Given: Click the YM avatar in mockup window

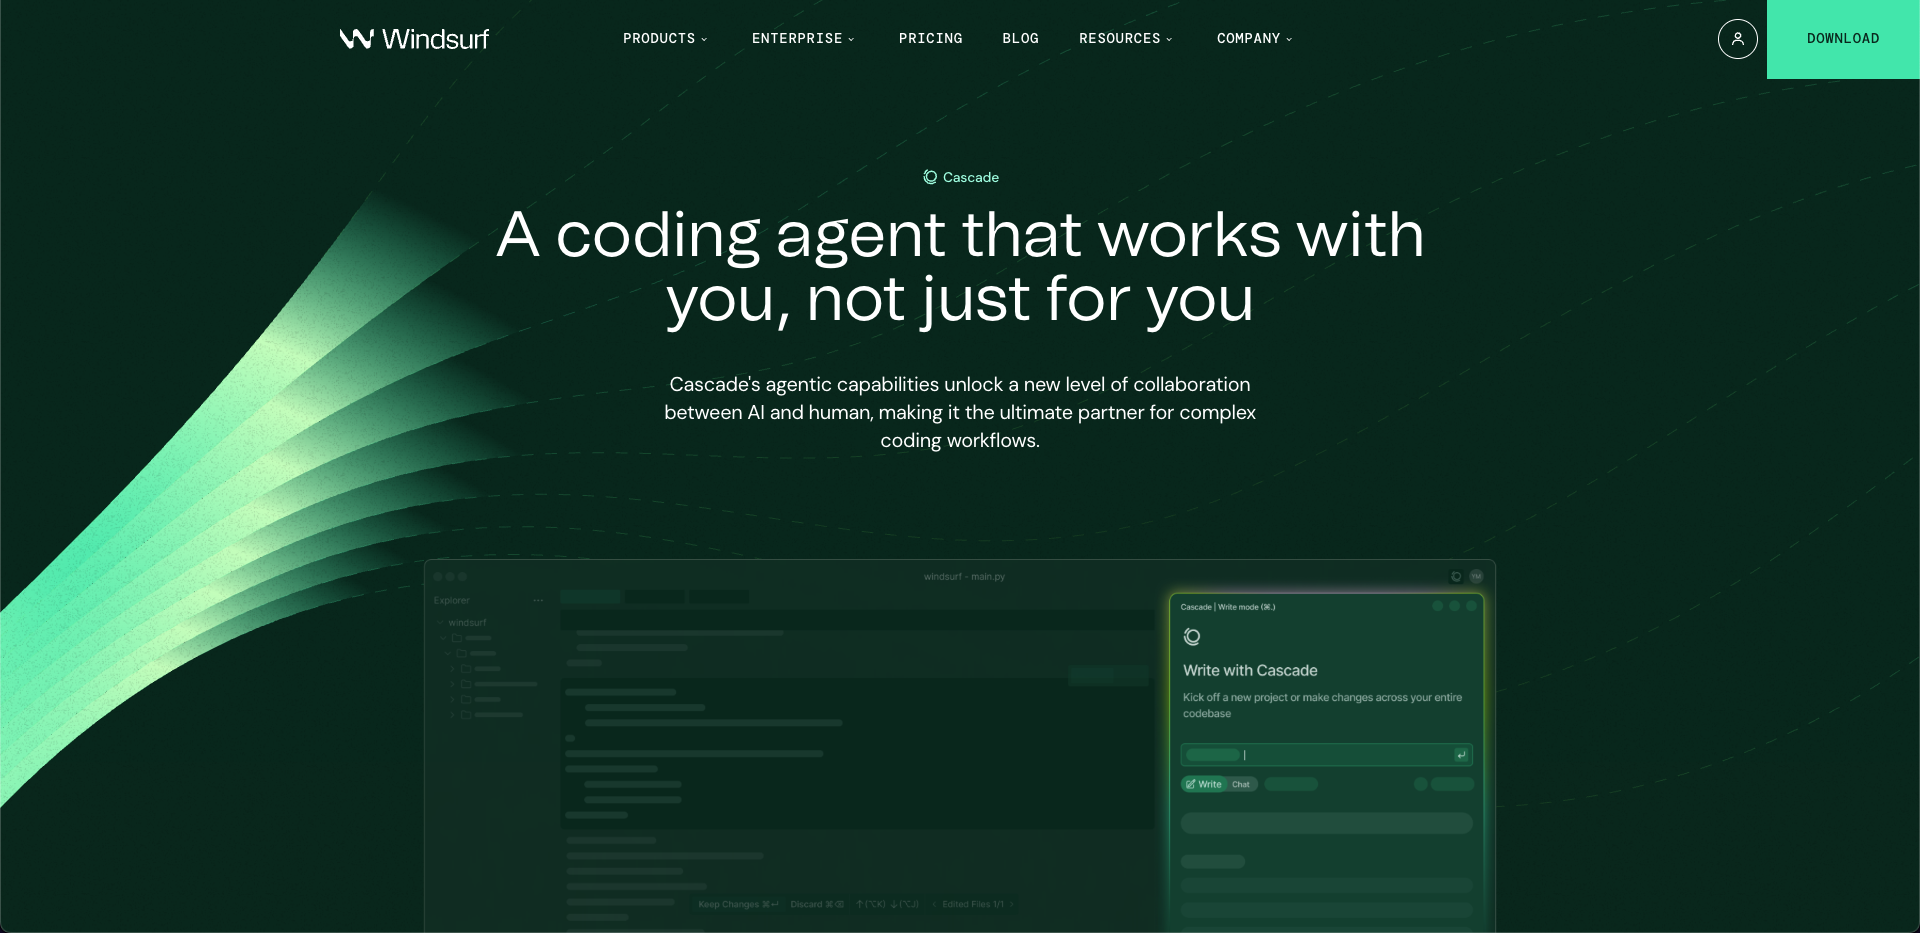Looking at the screenshot, I should pyautogui.click(x=1476, y=576).
